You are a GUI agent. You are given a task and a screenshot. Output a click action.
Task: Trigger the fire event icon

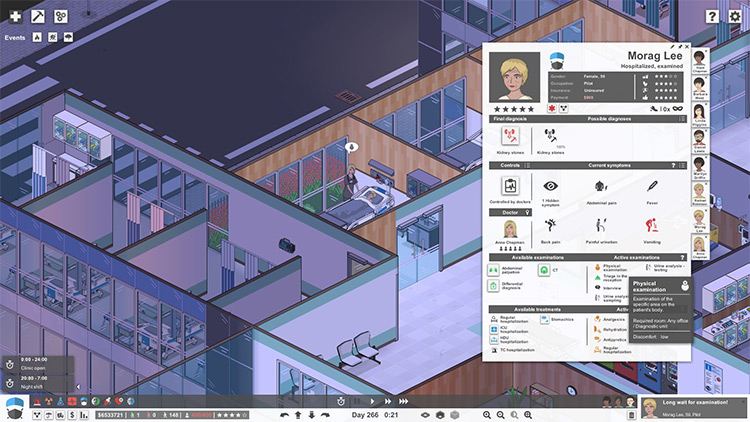(37, 37)
